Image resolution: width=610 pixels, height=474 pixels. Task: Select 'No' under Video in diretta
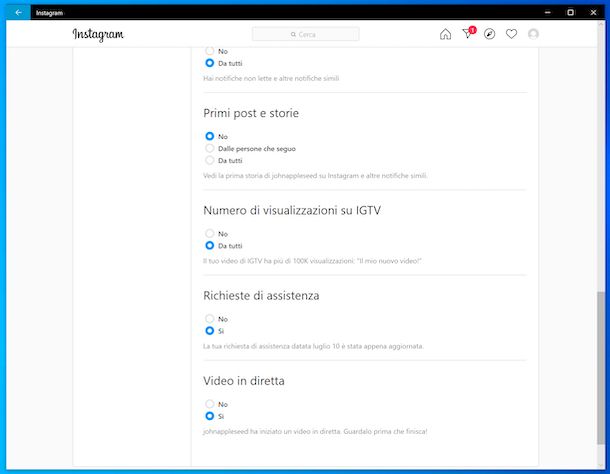[210, 404]
